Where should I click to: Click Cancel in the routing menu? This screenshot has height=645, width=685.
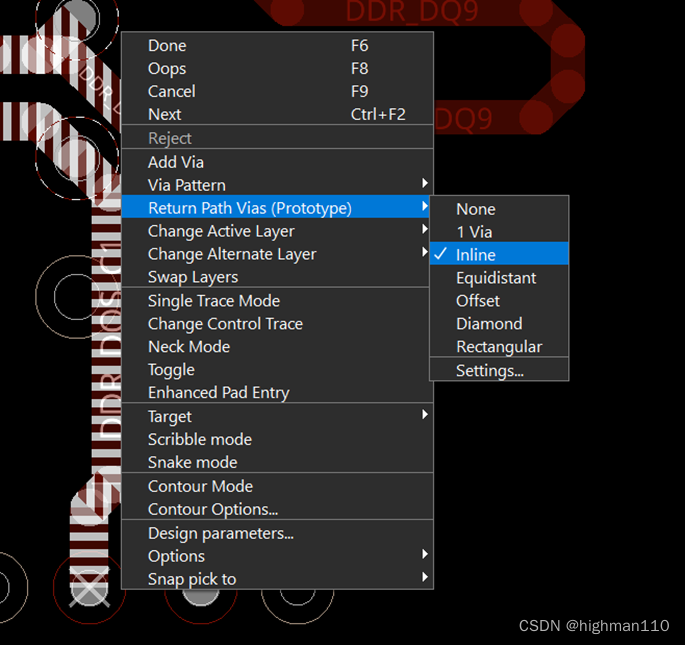pos(171,92)
